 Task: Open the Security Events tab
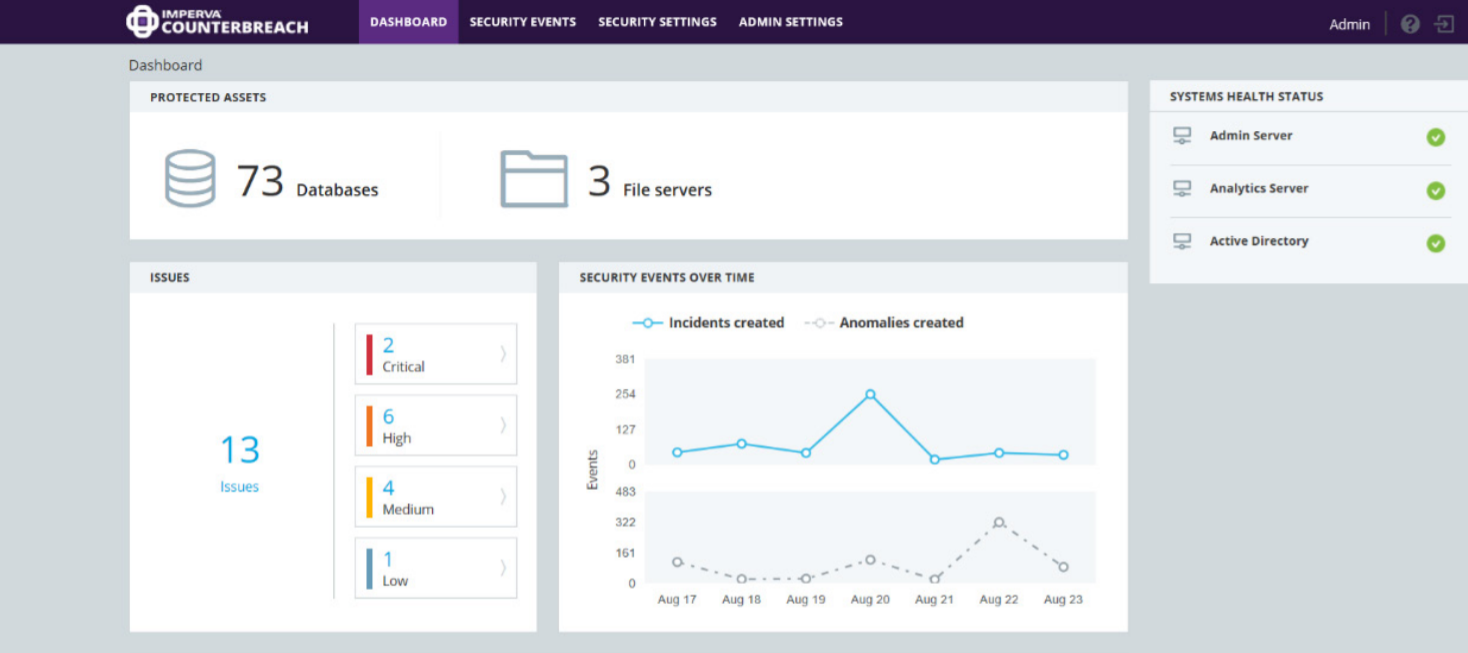(x=522, y=22)
